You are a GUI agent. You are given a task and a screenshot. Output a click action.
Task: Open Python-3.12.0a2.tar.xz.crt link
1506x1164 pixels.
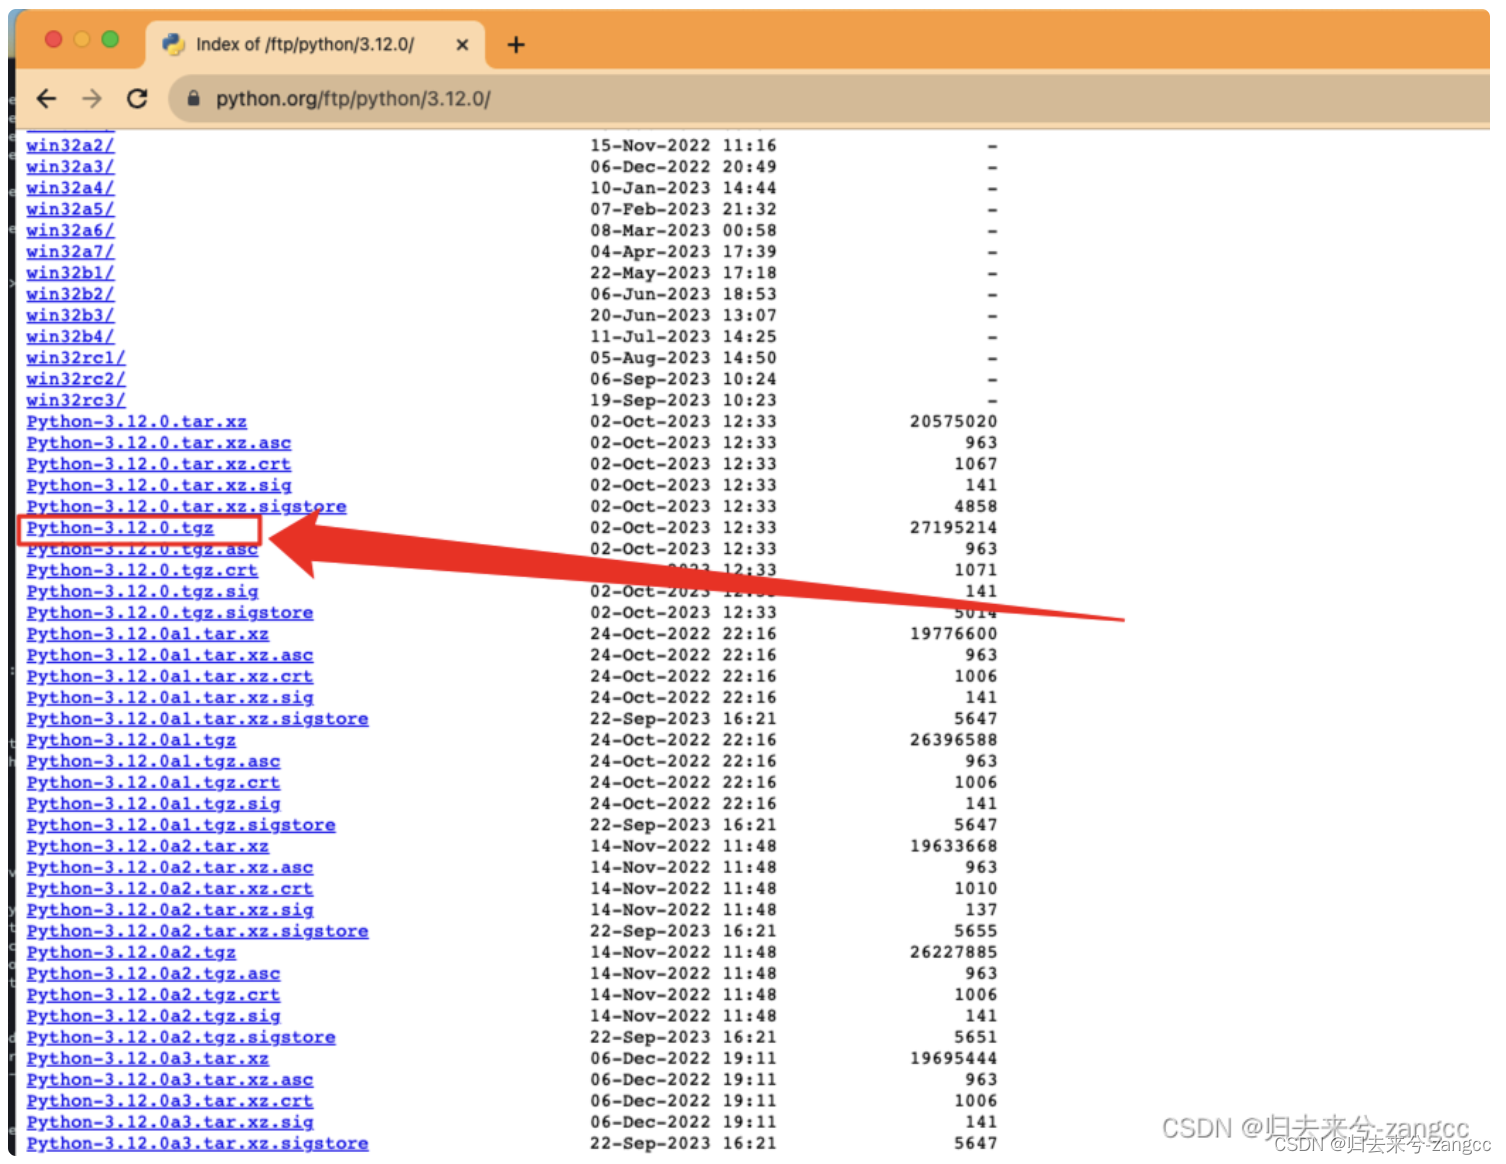[170, 889]
